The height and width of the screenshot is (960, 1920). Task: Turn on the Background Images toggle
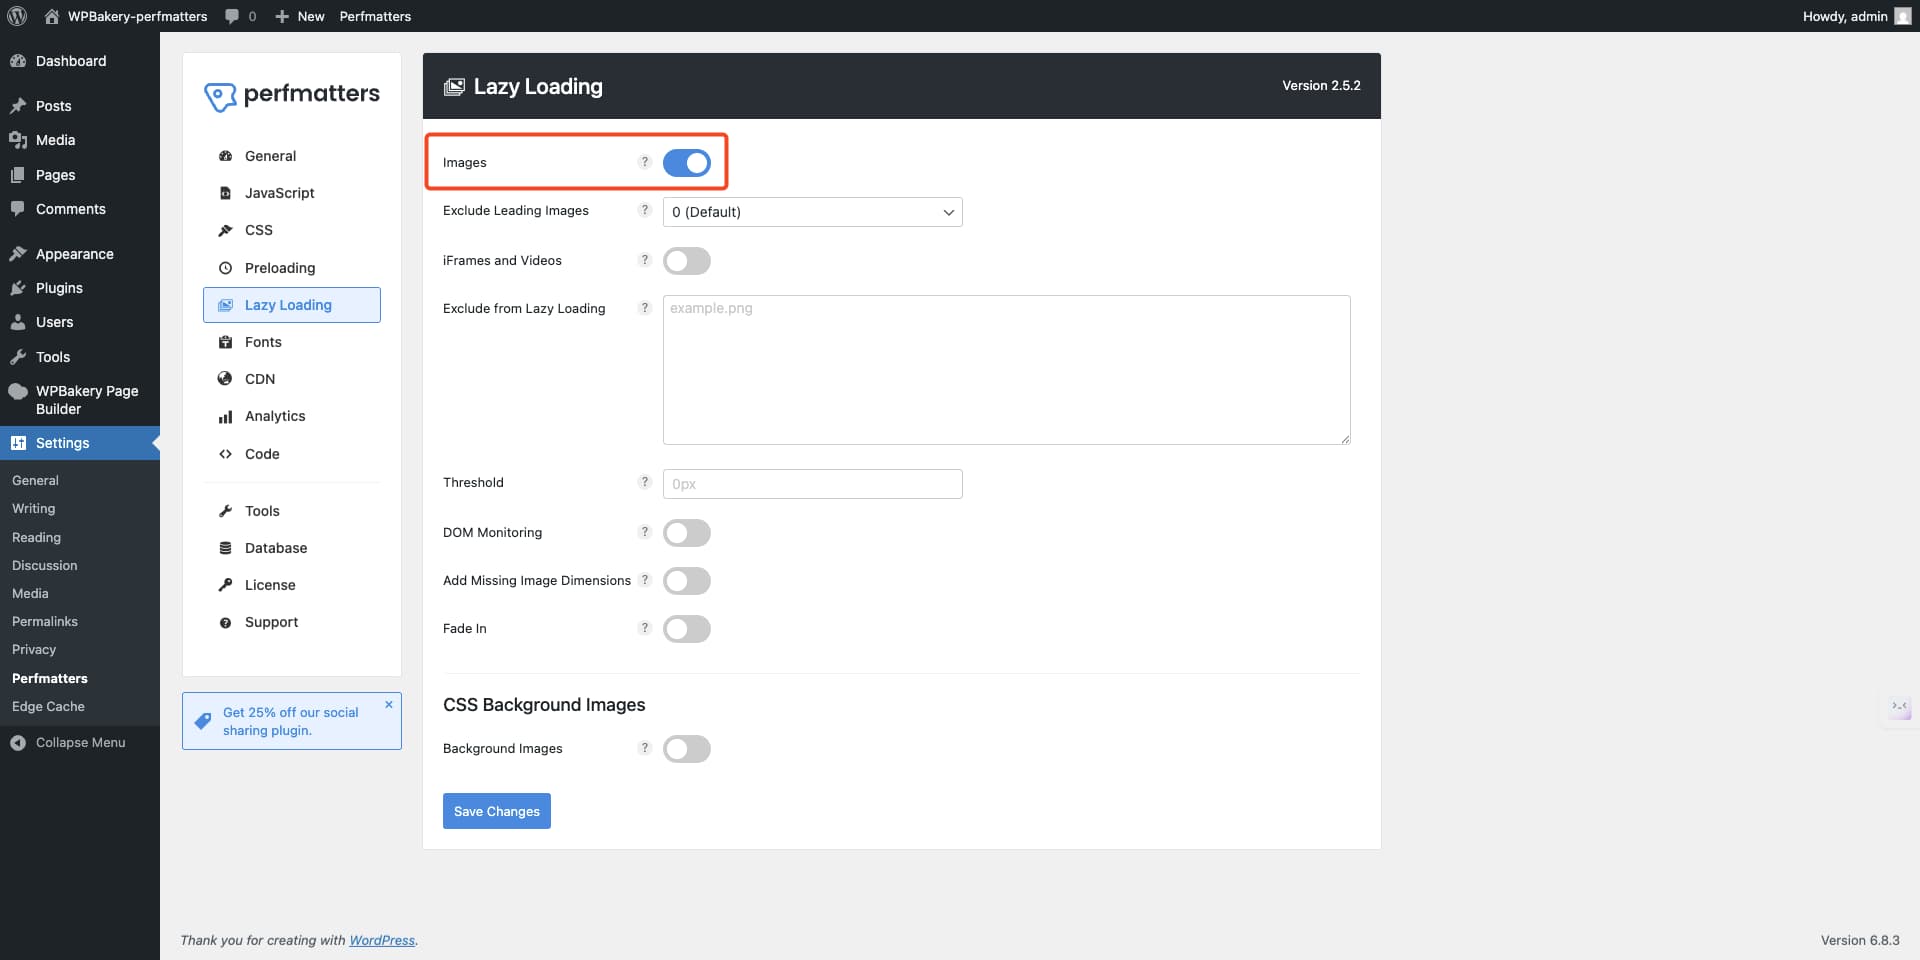687,749
